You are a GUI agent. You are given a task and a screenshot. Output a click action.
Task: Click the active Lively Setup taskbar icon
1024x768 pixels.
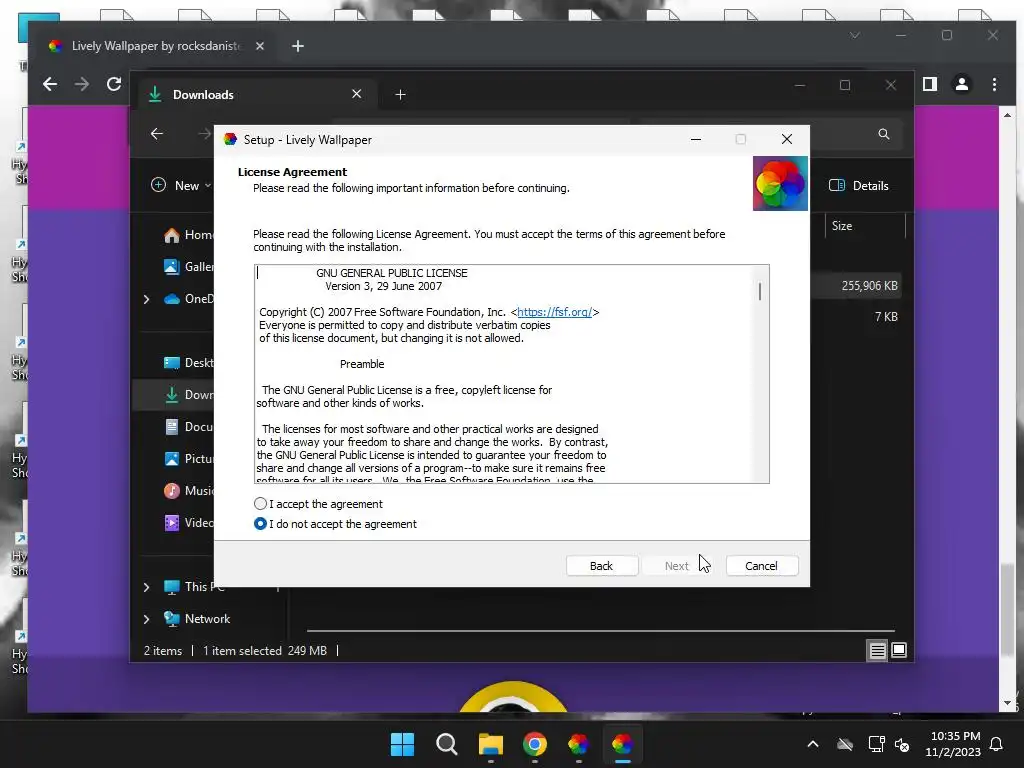click(622, 744)
